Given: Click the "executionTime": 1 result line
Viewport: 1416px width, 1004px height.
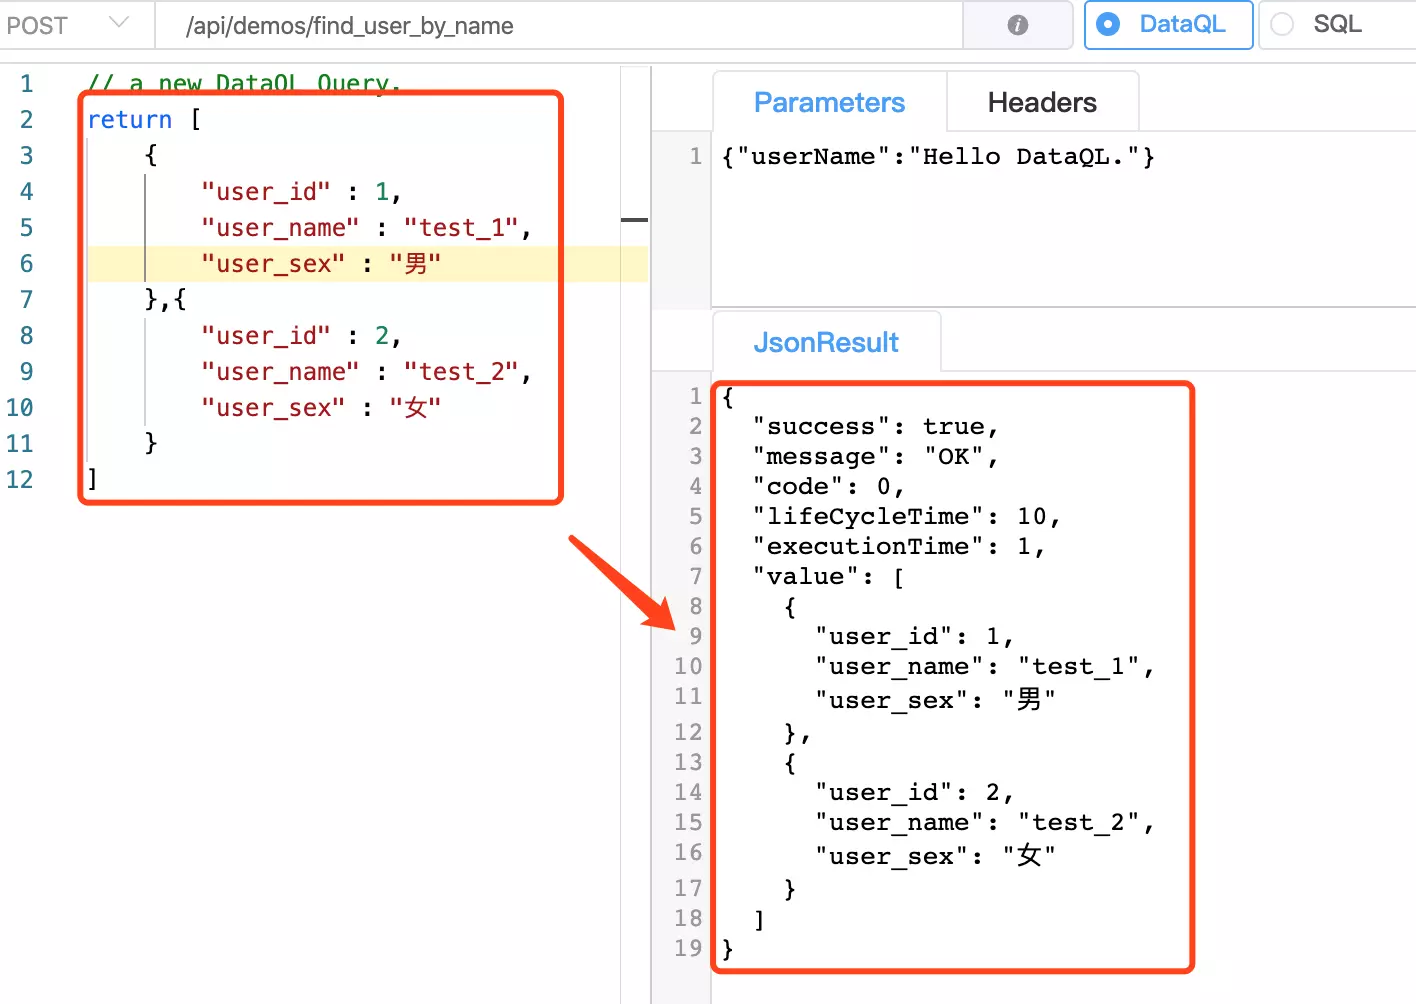Looking at the screenshot, I should (x=899, y=547).
